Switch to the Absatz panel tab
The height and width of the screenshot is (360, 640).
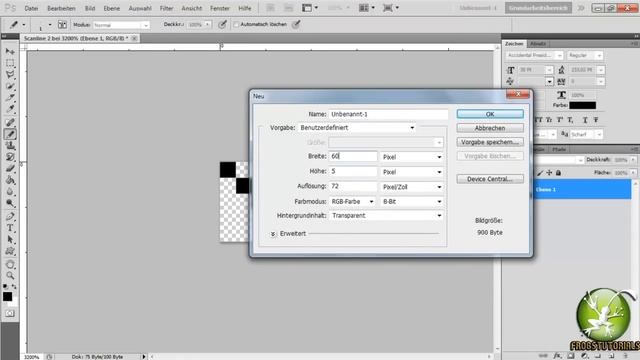[538, 44]
